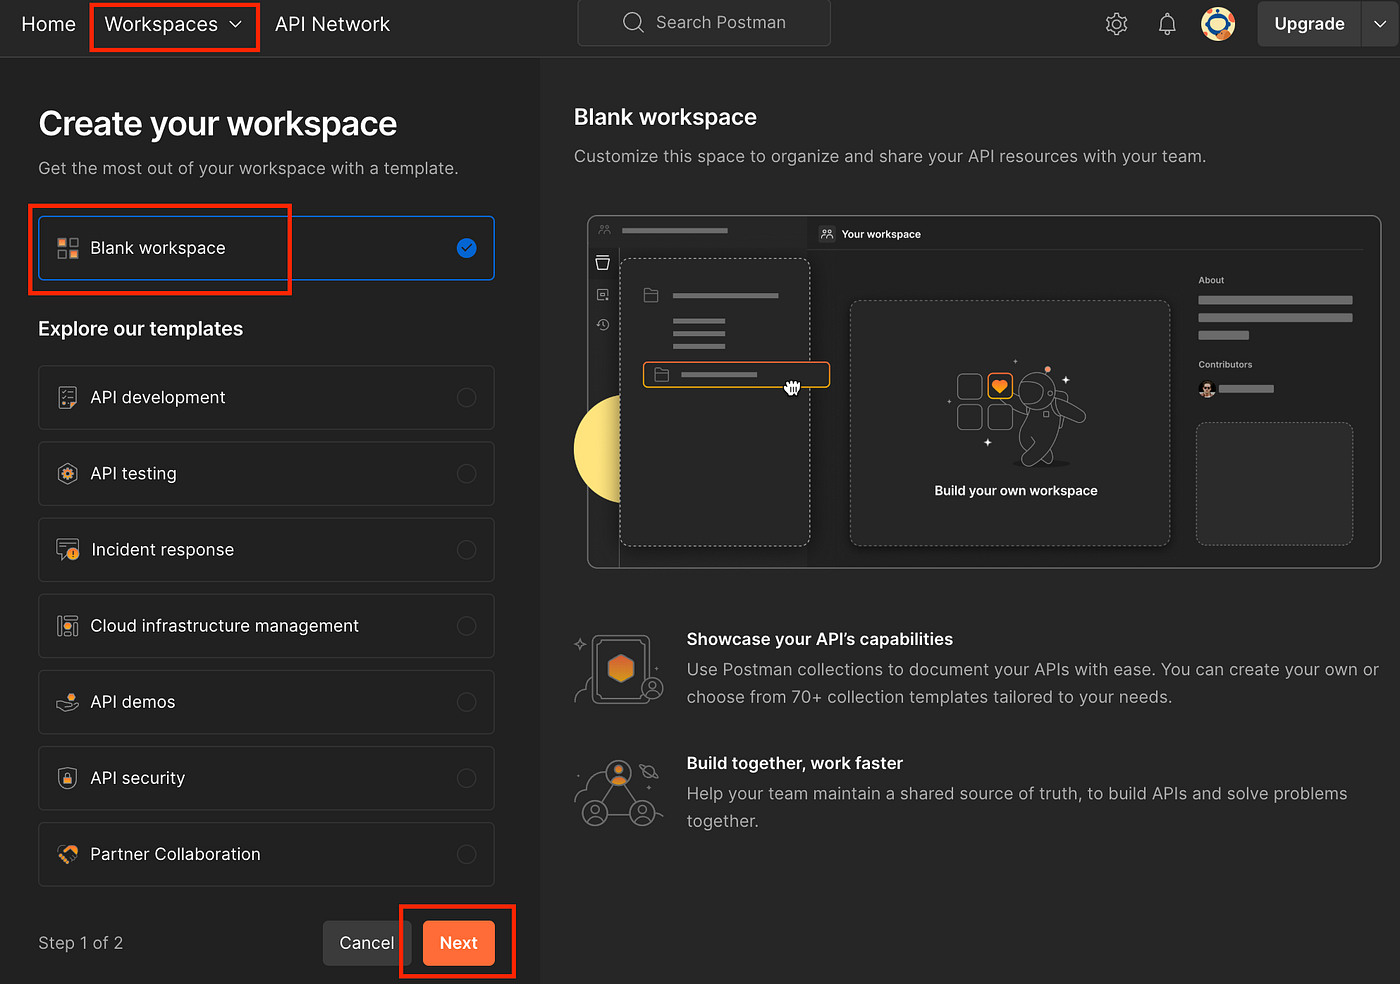
Task: Click the 'Create your workspace' heading
Action: (x=218, y=124)
